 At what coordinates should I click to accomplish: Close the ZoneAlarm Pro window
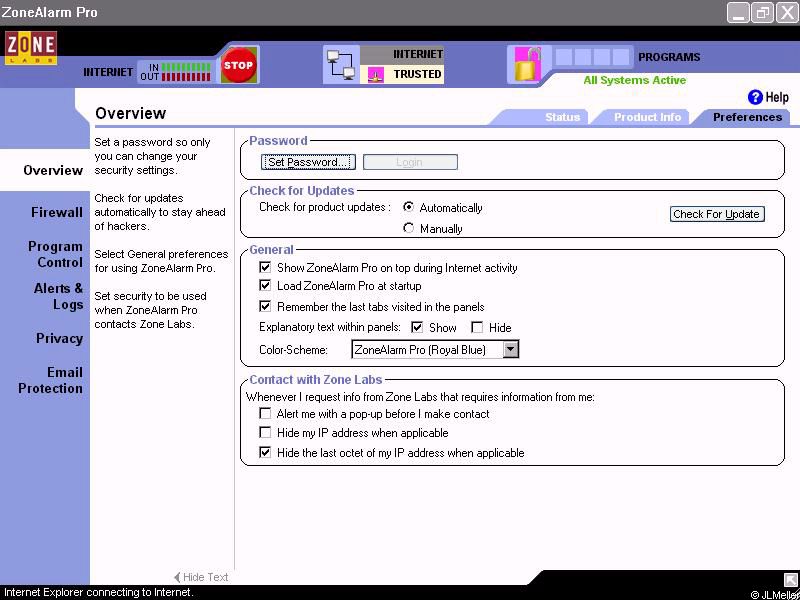pos(787,13)
